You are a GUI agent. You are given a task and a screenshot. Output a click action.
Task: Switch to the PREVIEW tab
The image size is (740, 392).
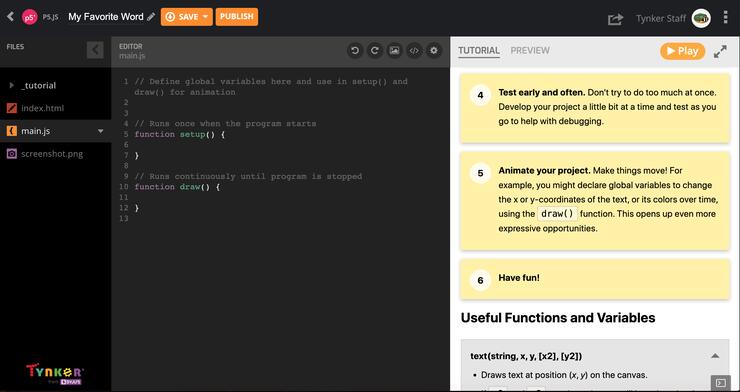click(x=530, y=50)
